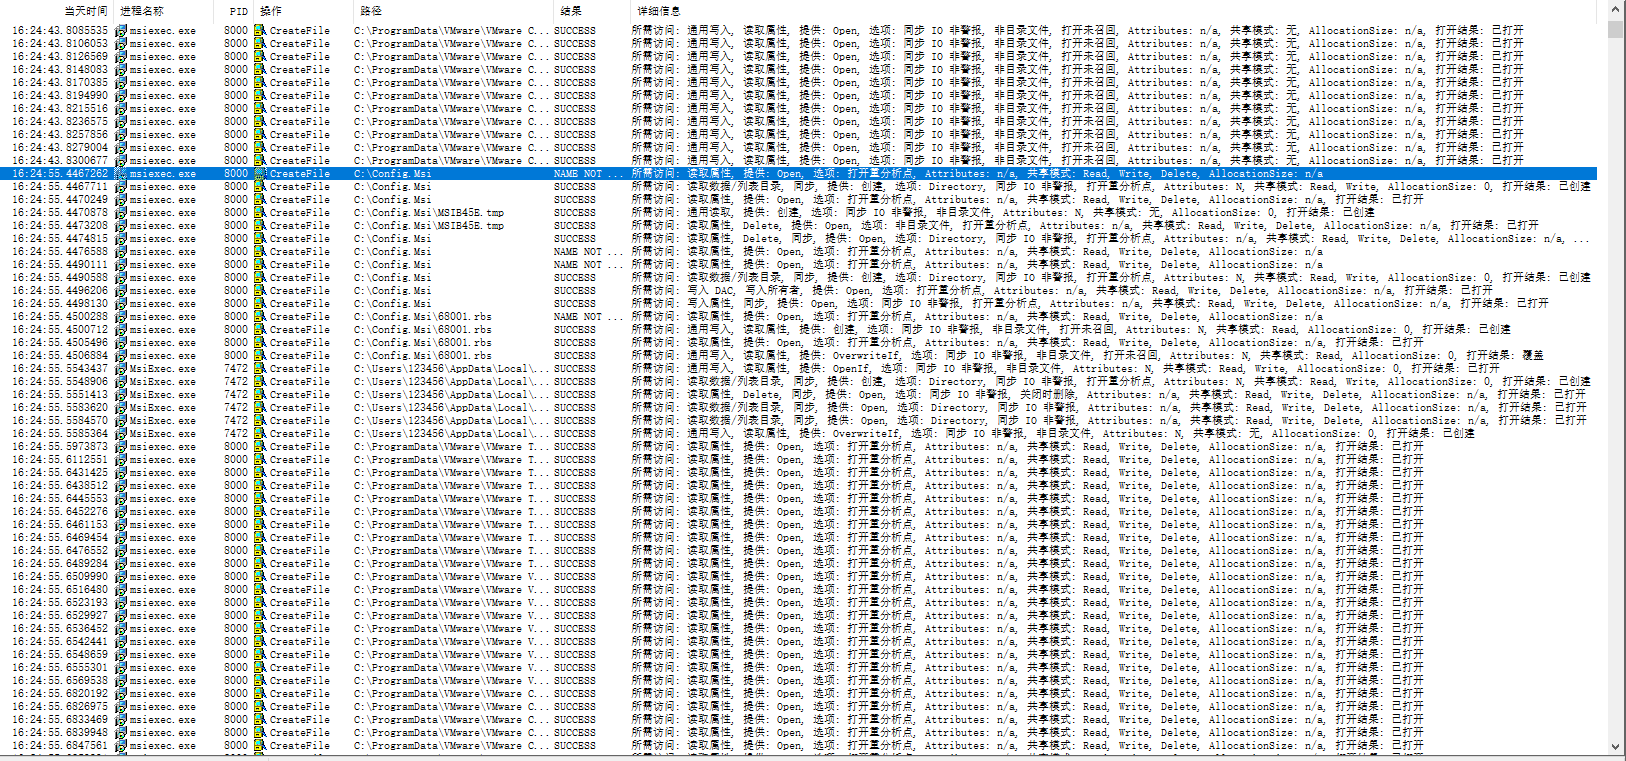Click the PID column header
This screenshot has height=761, width=1626.
(x=238, y=11)
